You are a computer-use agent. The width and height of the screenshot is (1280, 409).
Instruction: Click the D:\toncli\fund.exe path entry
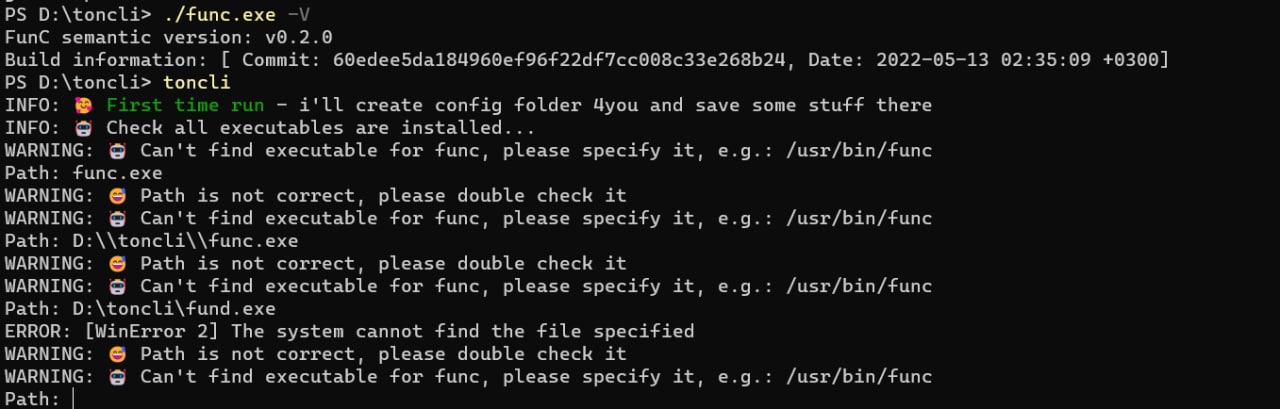tap(174, 309)
